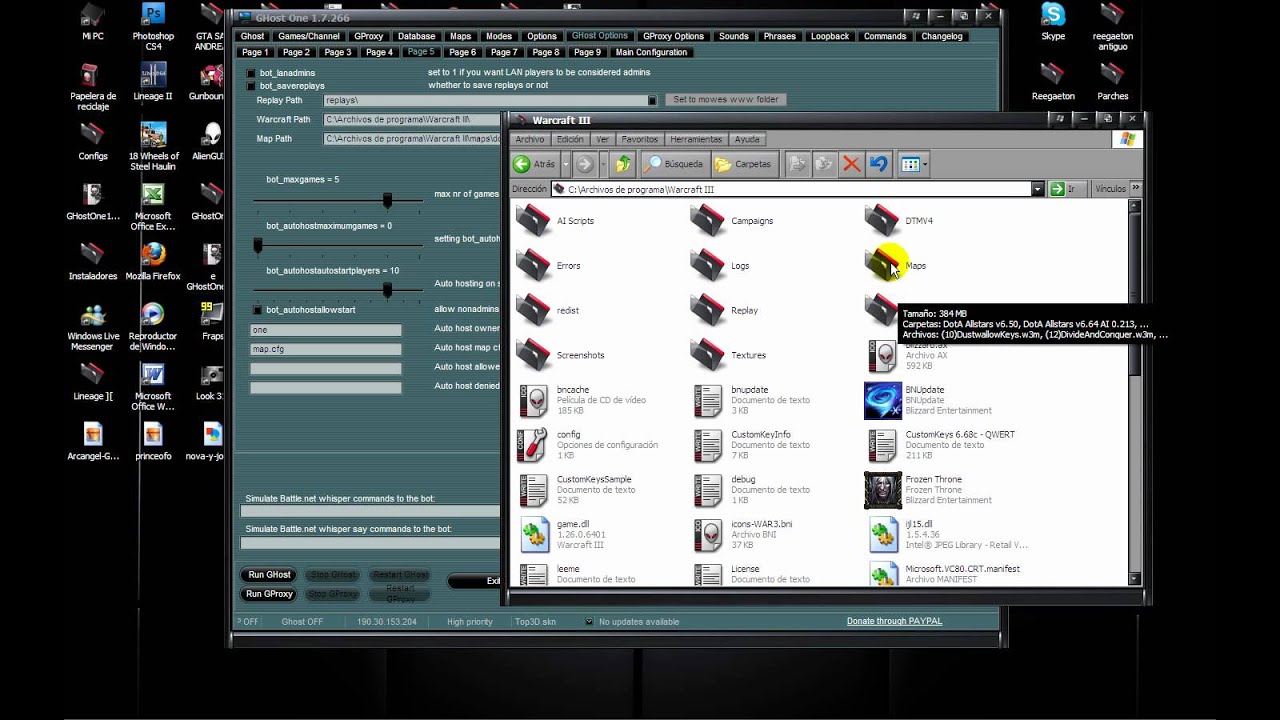Image resolution: width=1280 pixels, height=720 pixels.
Task: Go up one folder level in Explorer
Action: coord(623,164)
